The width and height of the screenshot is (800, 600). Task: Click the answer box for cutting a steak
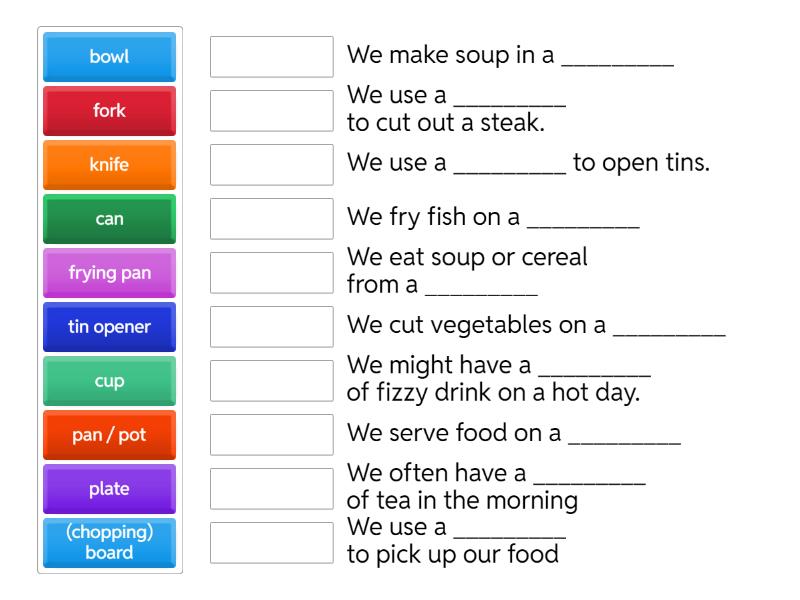coord(271,111)
